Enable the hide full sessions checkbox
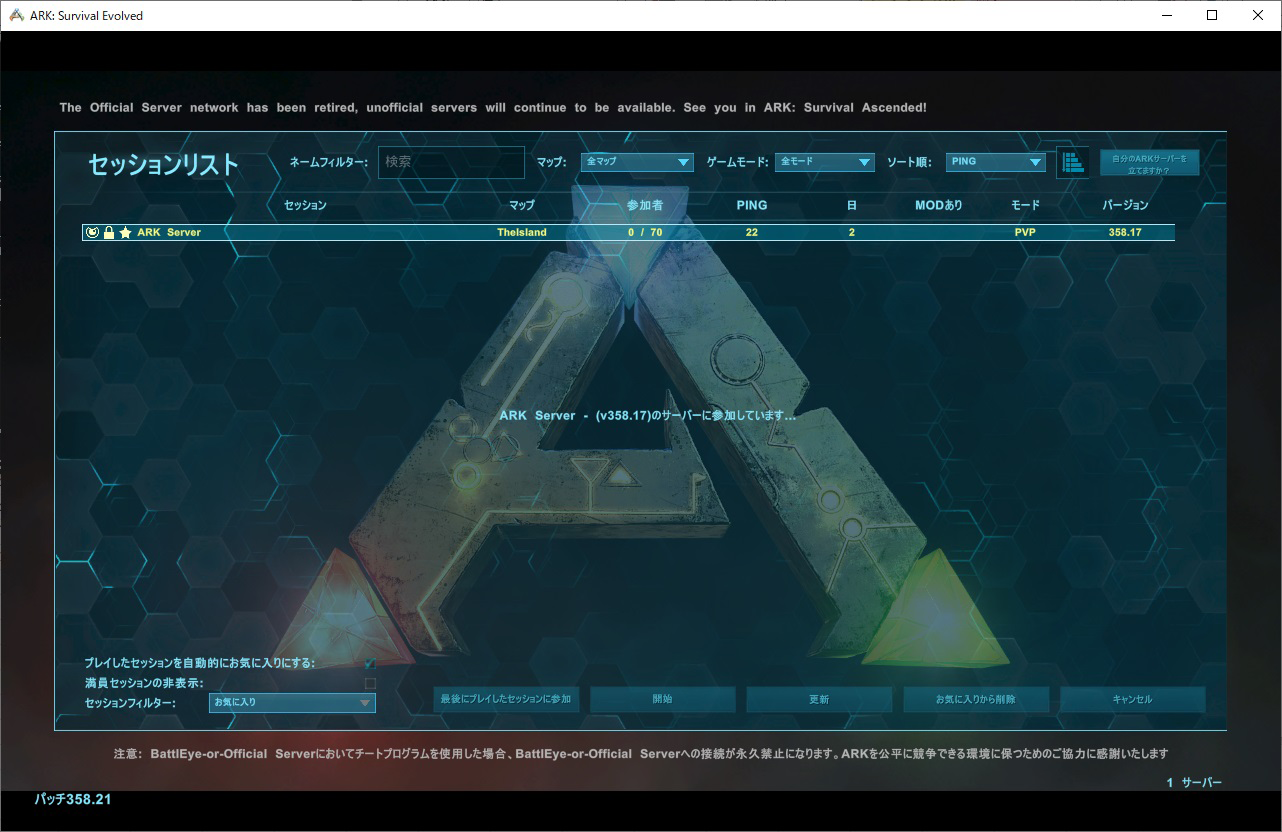The image size is (1282, 832). (370, 683)
